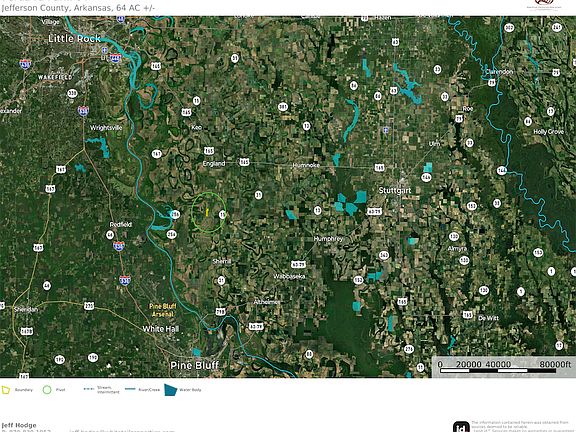Image resolution: width=576 pixels, height=432 pixels.
Task: Click the River/Creek line symbol in legend
Action: [x=130, y=389]
